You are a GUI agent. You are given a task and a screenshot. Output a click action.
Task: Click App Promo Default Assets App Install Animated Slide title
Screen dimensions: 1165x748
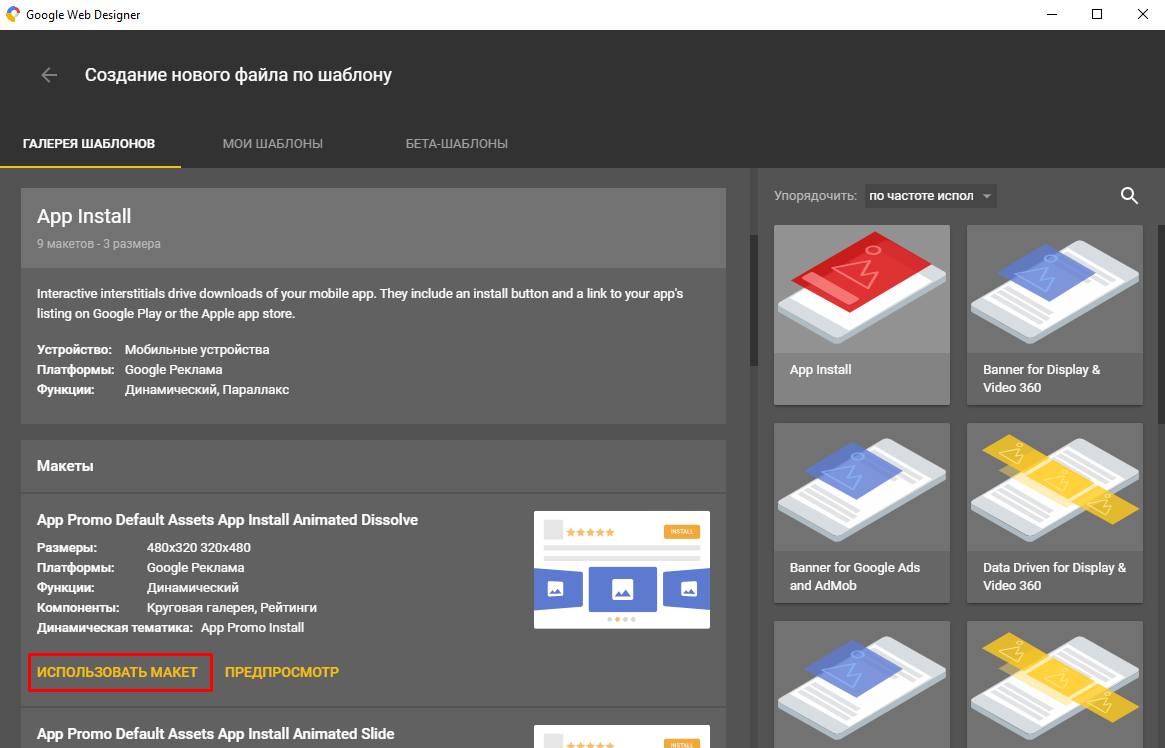[x=215, y=734]
